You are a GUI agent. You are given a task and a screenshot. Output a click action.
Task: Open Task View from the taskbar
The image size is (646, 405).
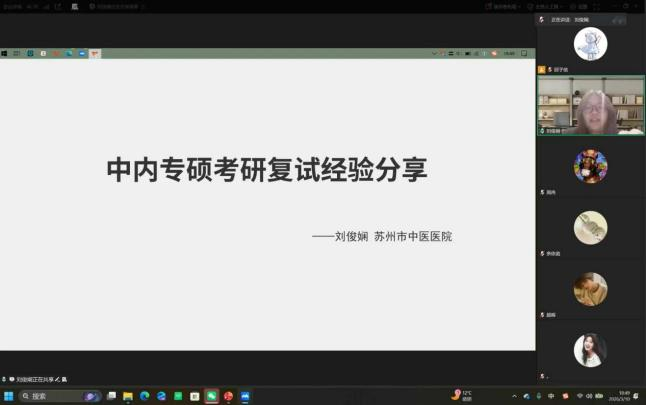point(112,396)
